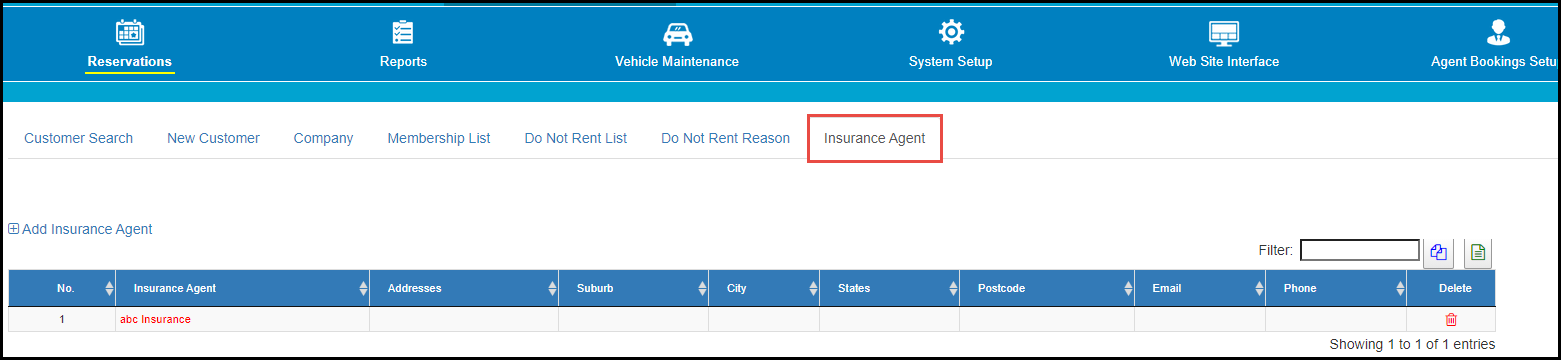Open the Vehicle Maintenance car icon

click(677, 32)
